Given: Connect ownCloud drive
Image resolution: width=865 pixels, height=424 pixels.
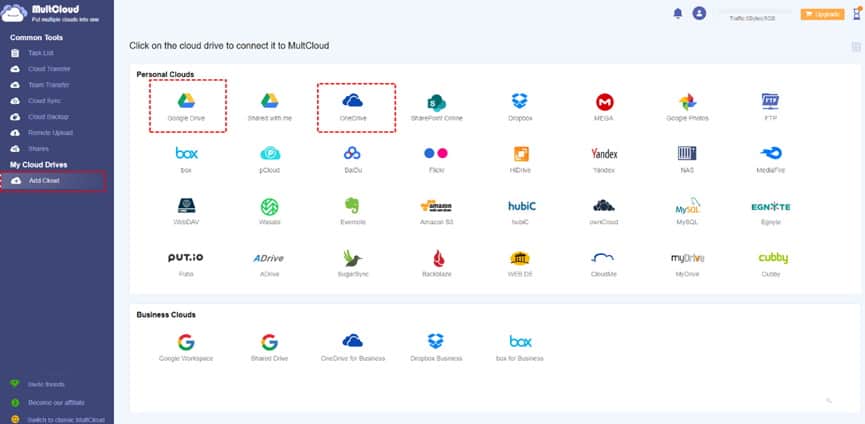Looking at the screenshot, I should (604, 212).
